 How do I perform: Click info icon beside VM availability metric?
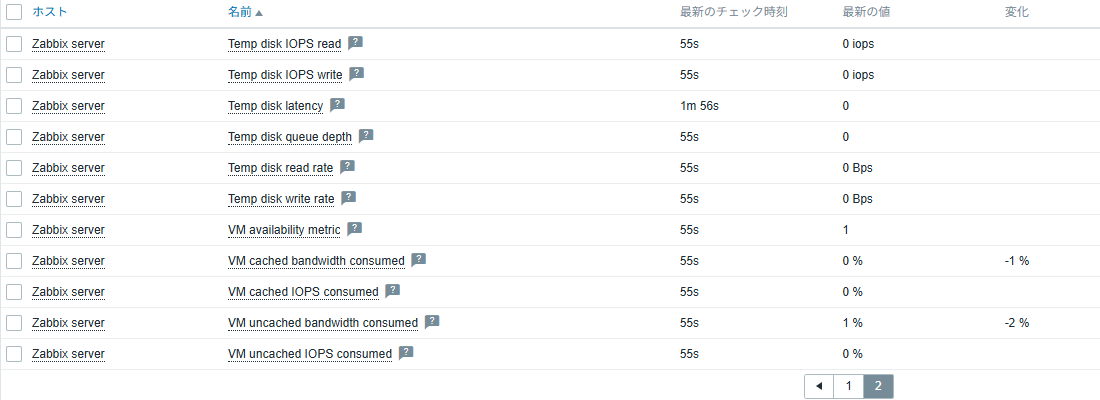(354, 229)
